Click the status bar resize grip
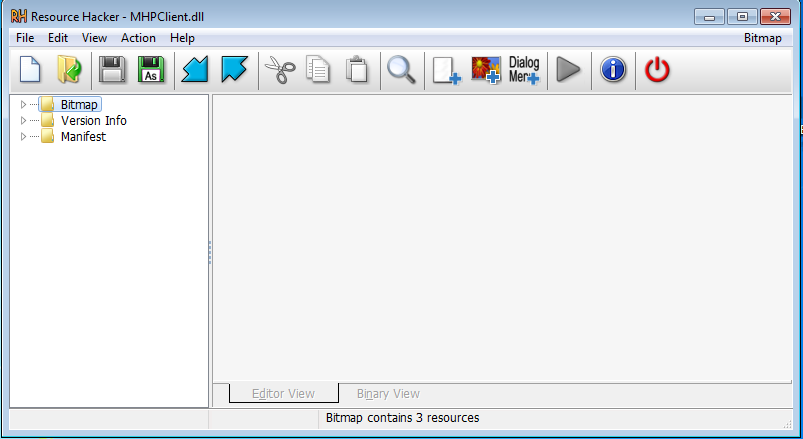This screenshot has width=803, height=439. [788, 423]
